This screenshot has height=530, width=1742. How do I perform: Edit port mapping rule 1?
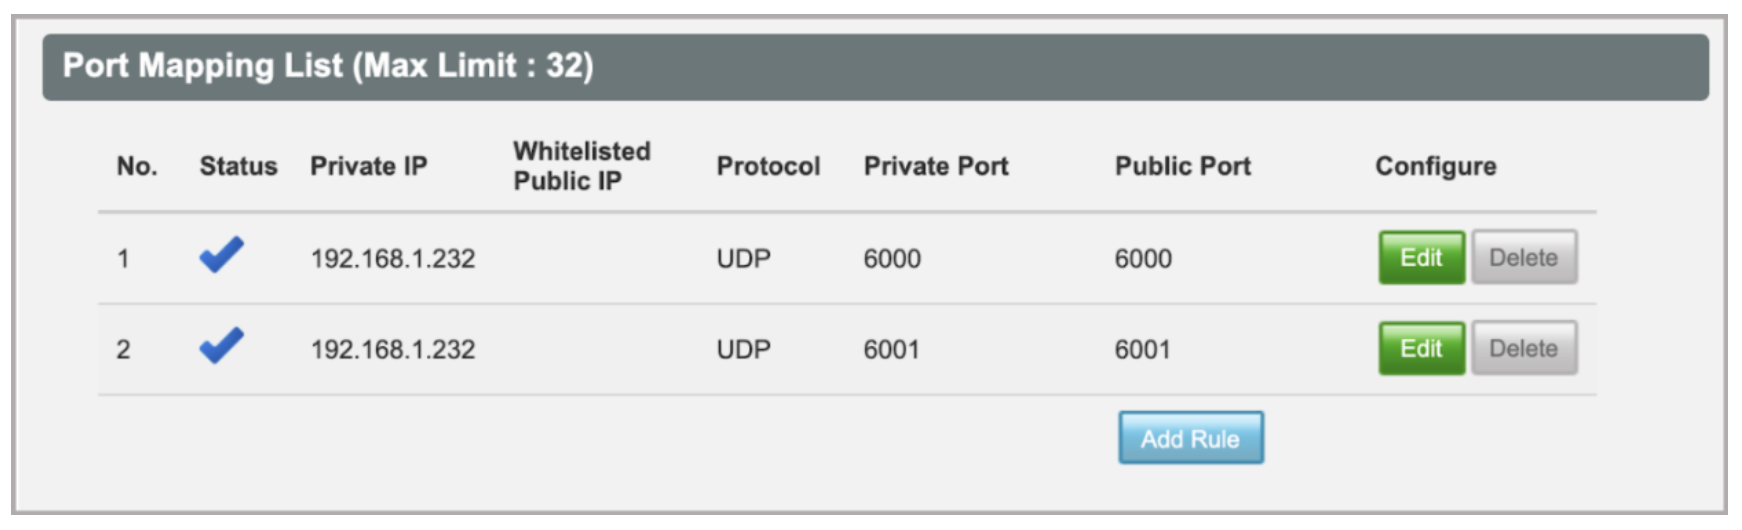tap(1421, 258)
